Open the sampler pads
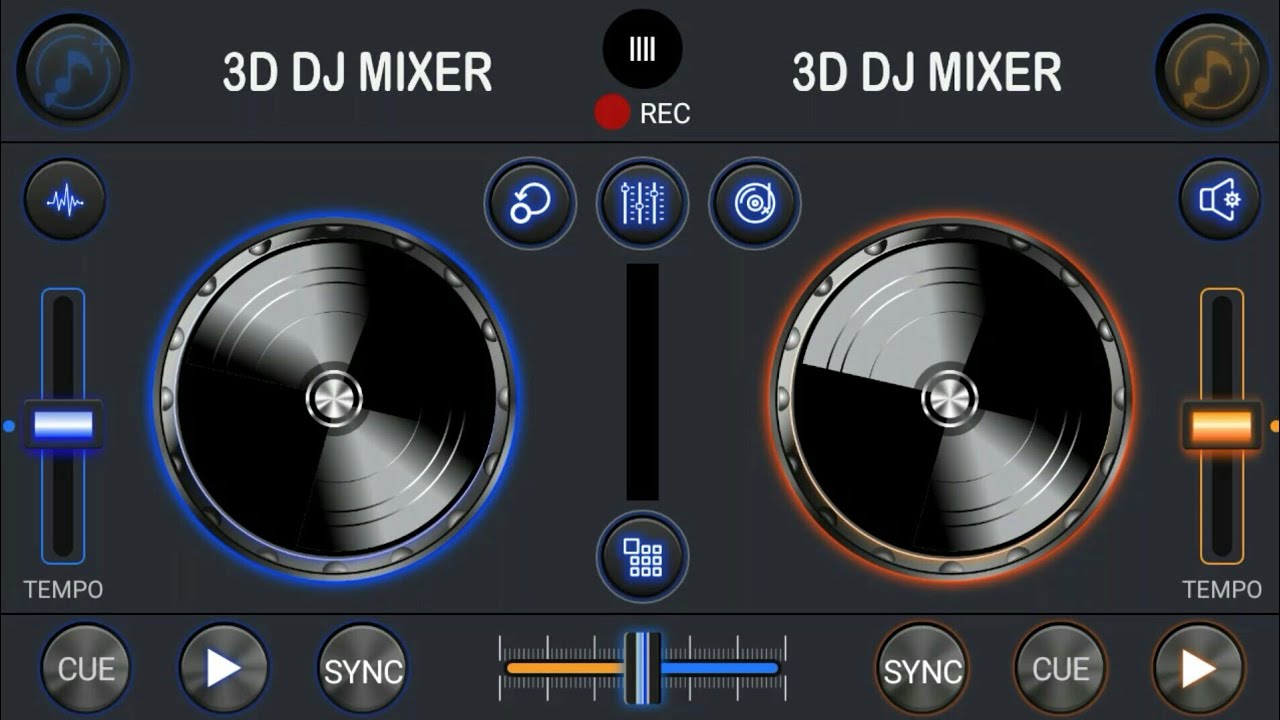This screenshot has width=1280, height=720. (642, 558)
